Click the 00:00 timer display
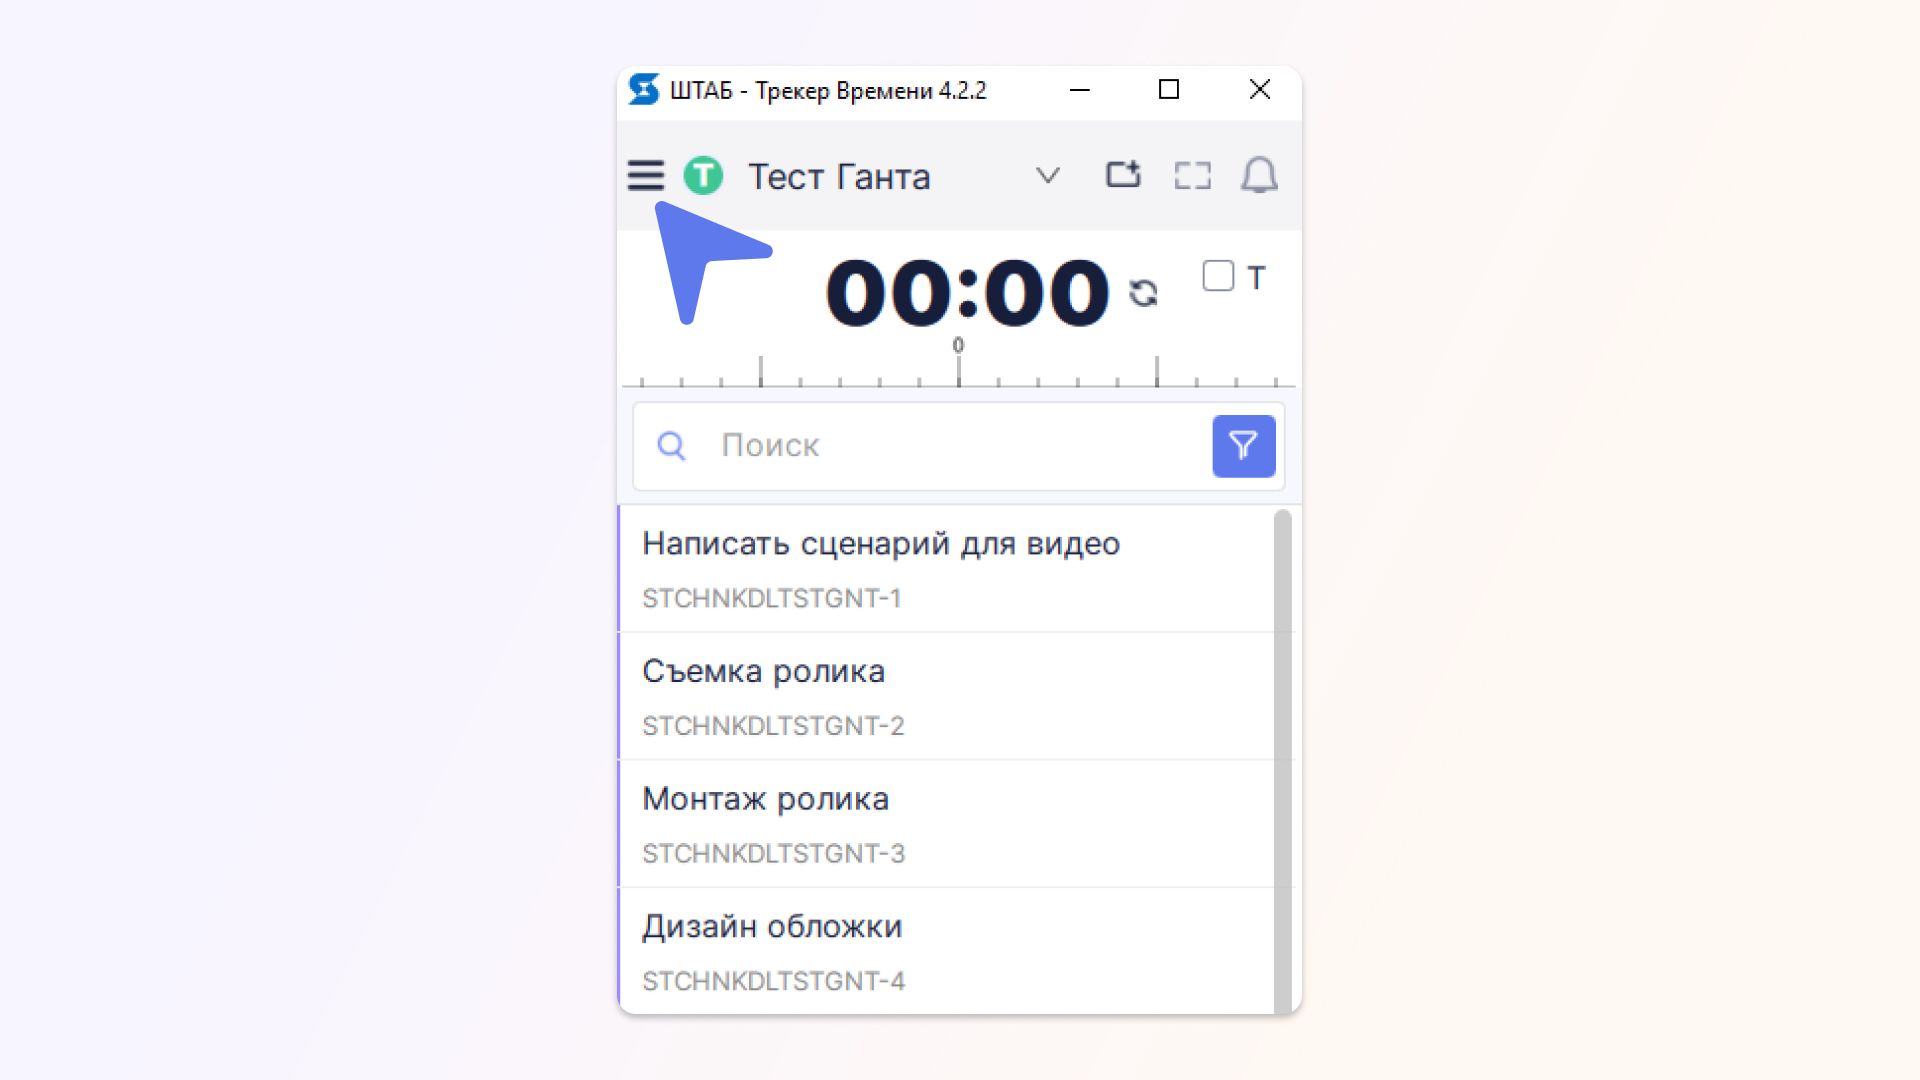 point(967,292)
